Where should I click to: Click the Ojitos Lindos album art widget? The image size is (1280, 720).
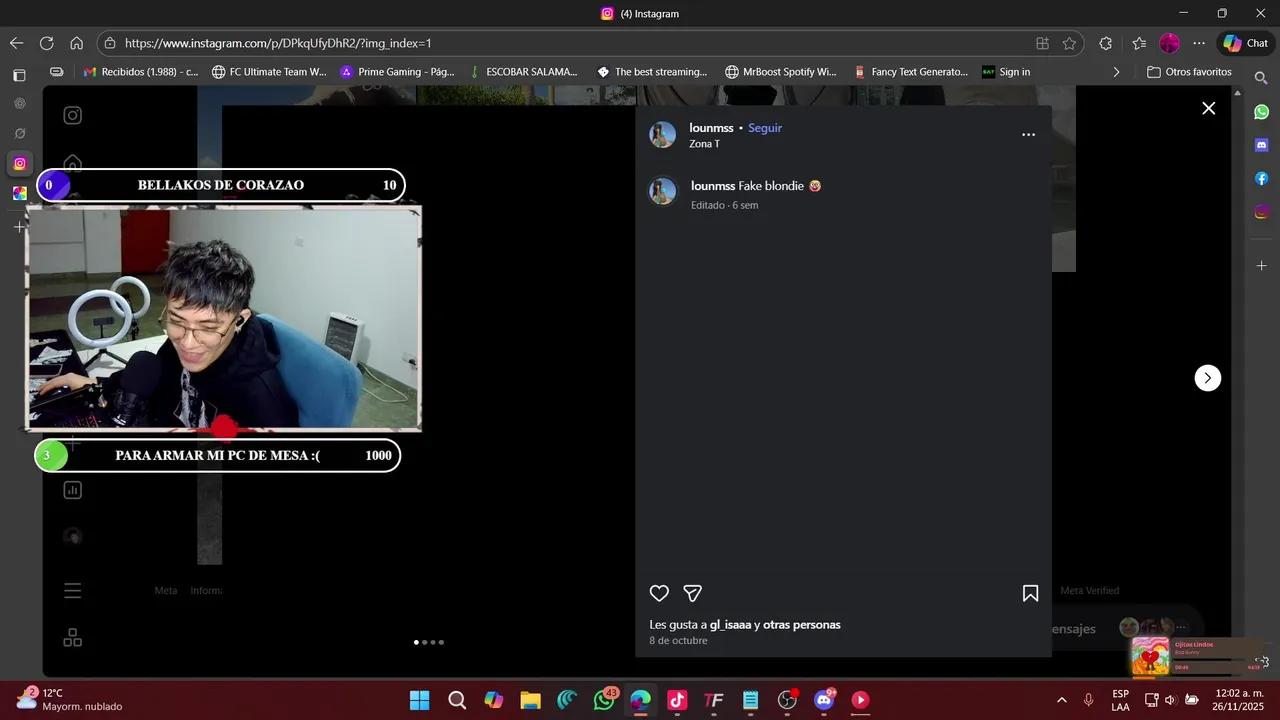point(1150,656)
